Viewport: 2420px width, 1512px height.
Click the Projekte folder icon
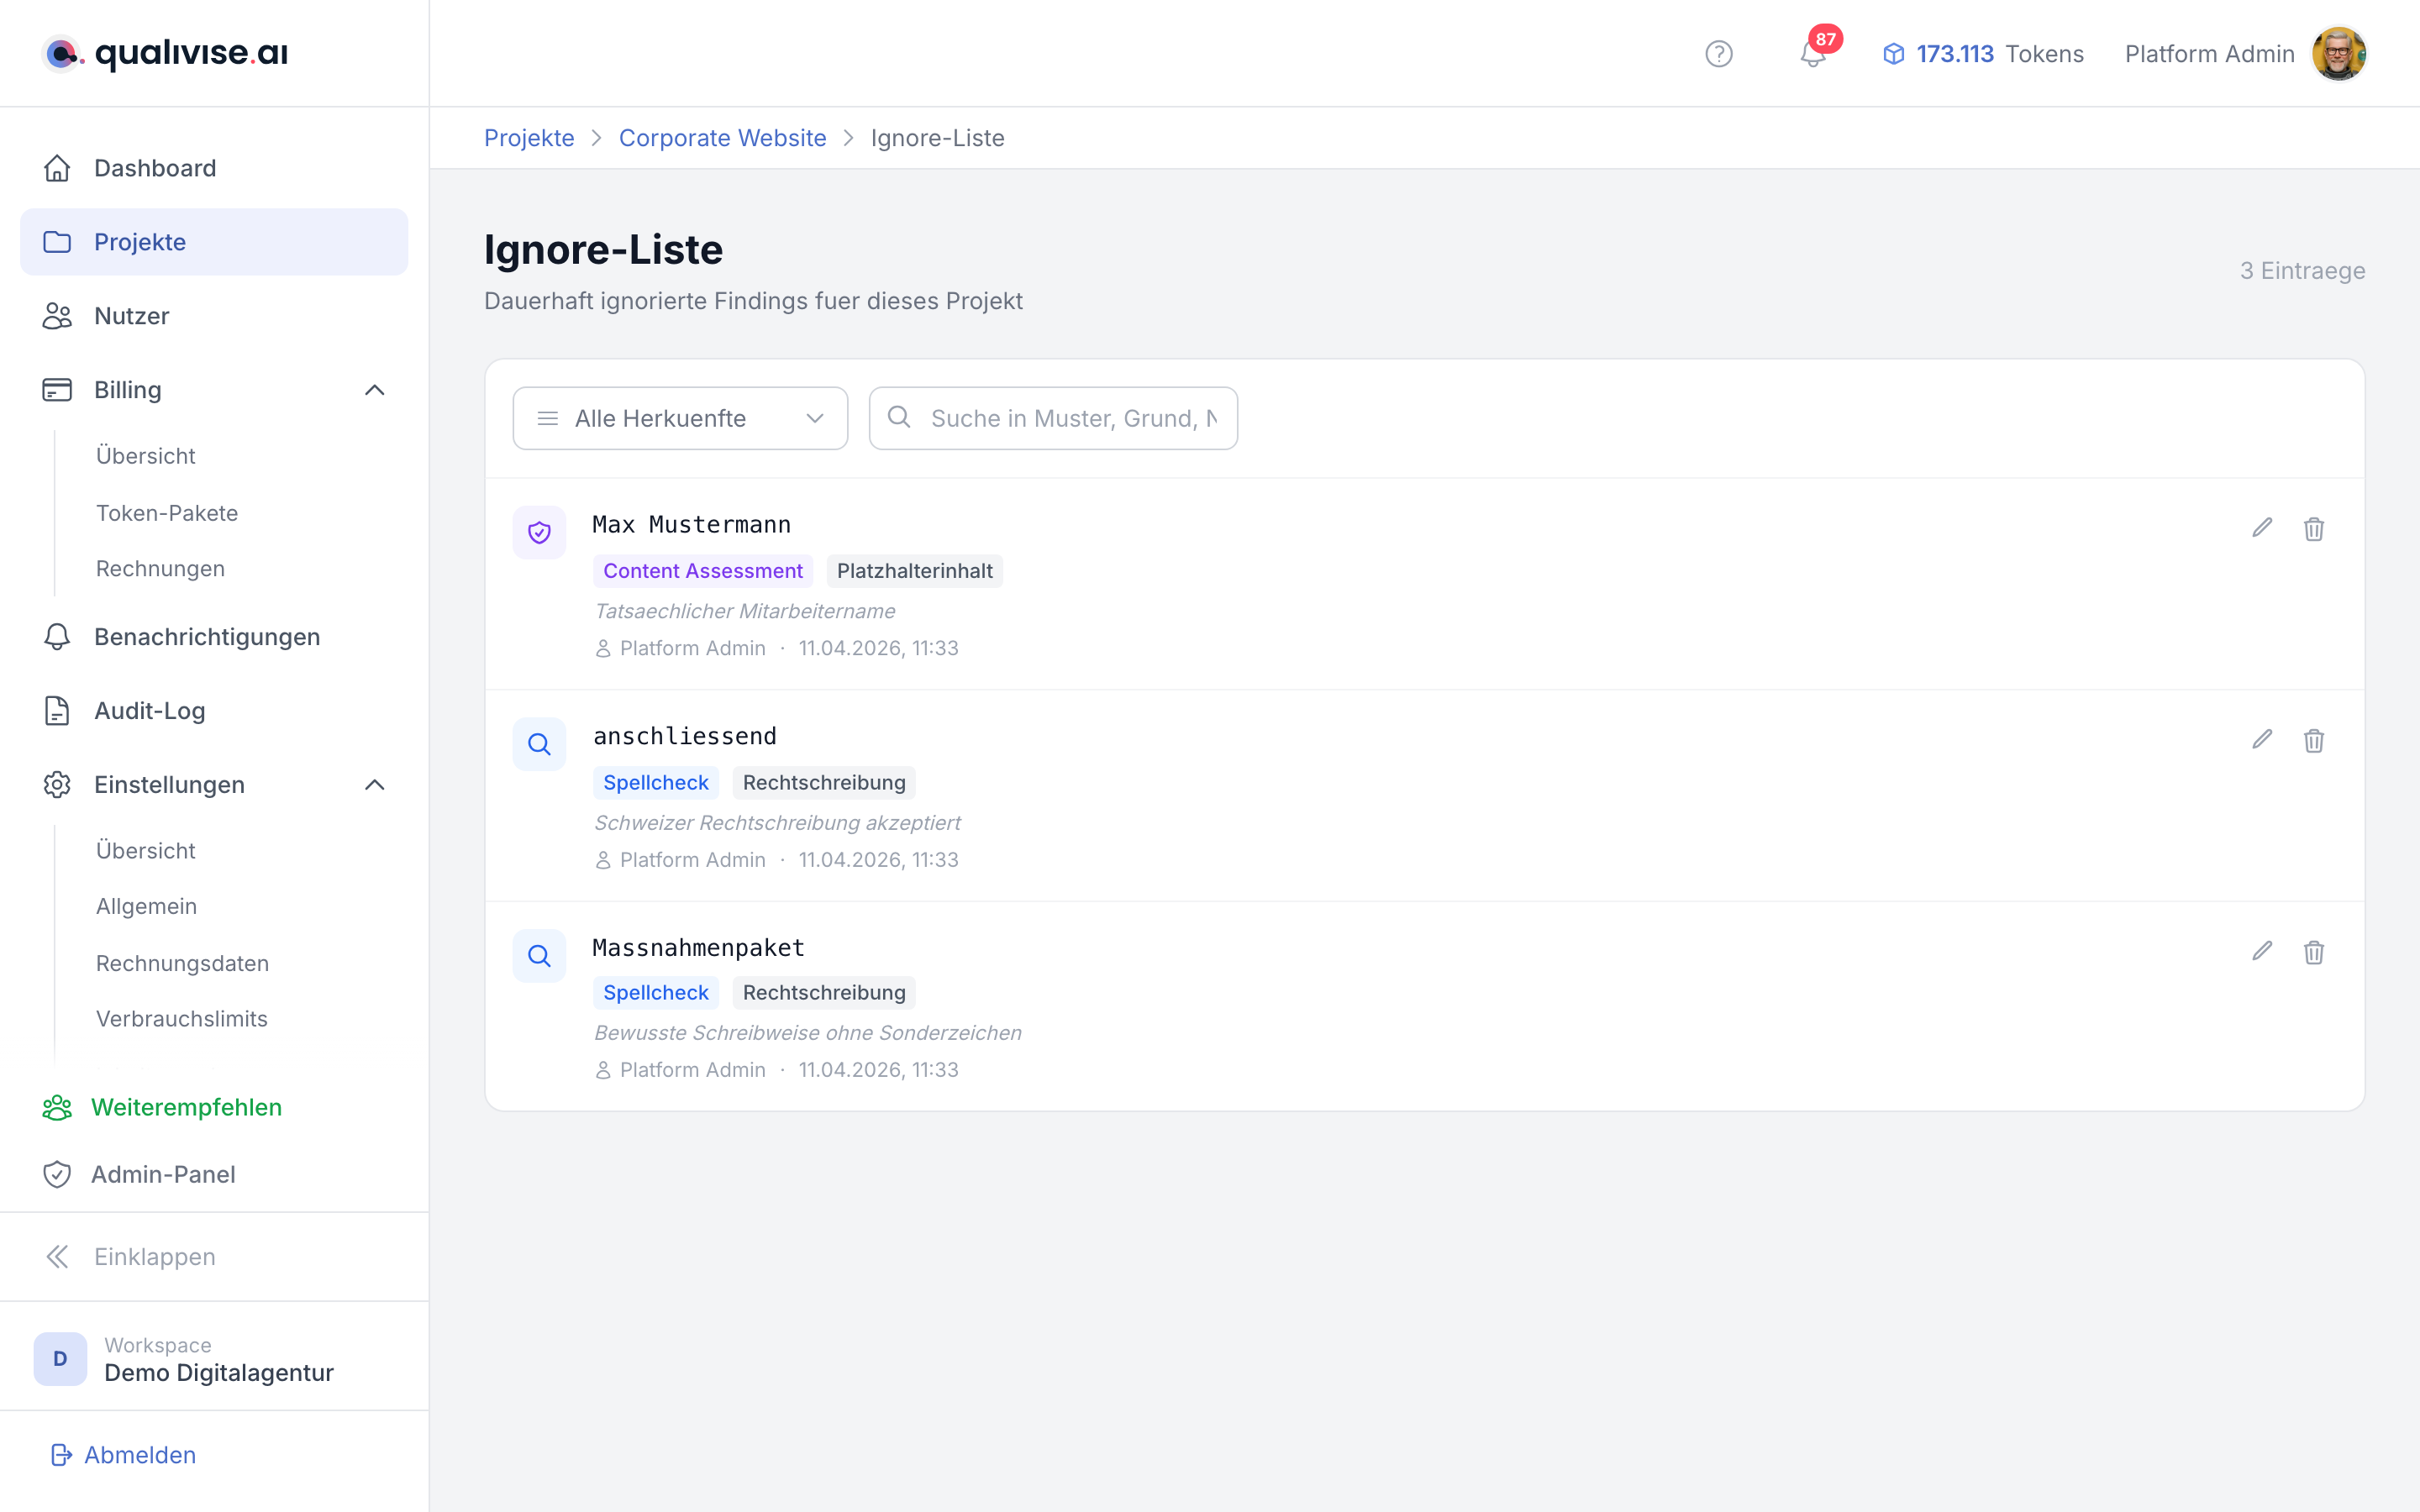pyautogui.click(x=57, y=242)
